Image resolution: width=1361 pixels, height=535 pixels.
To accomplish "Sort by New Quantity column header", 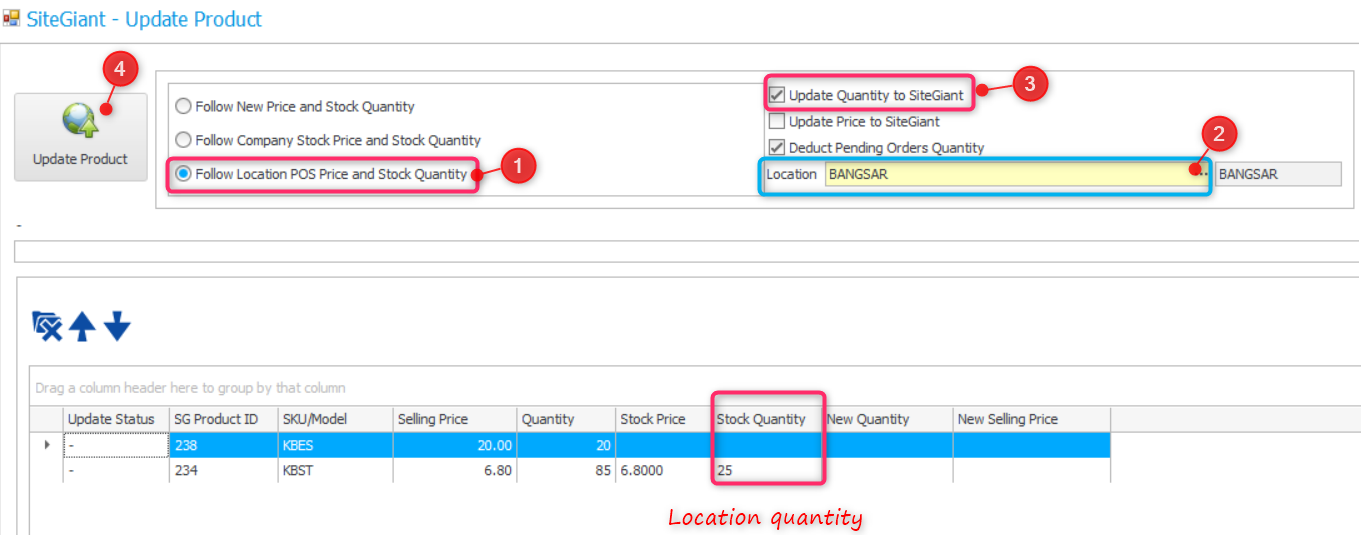I will [x=887, y=419].
